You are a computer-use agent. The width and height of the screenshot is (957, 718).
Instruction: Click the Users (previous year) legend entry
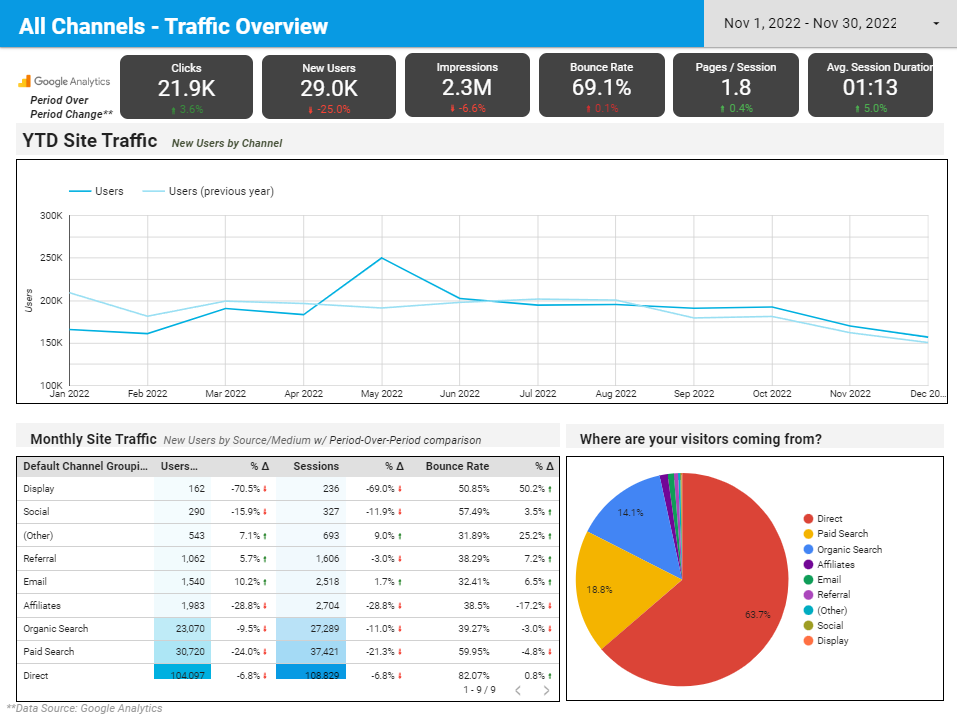[x=208, y=191]
